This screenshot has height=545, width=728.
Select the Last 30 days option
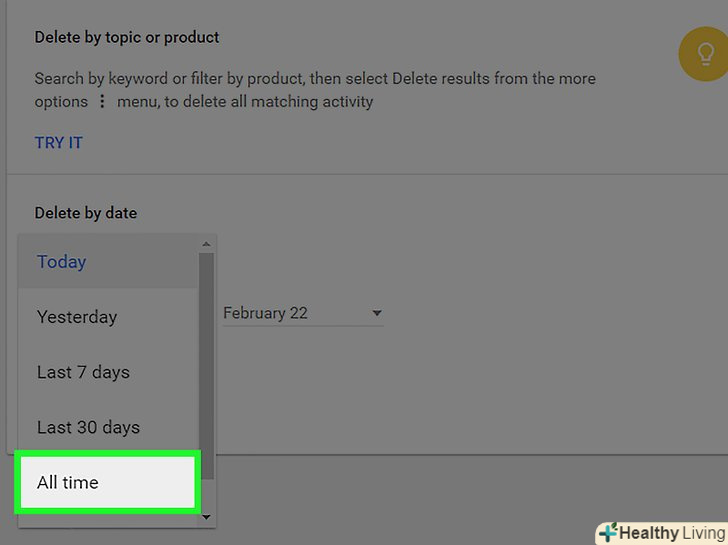point(88,427)
